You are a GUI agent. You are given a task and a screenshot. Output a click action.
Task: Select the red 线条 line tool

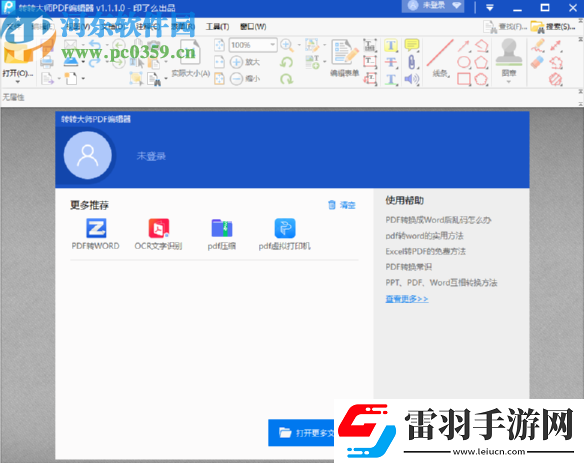click(x=440, y=58)
